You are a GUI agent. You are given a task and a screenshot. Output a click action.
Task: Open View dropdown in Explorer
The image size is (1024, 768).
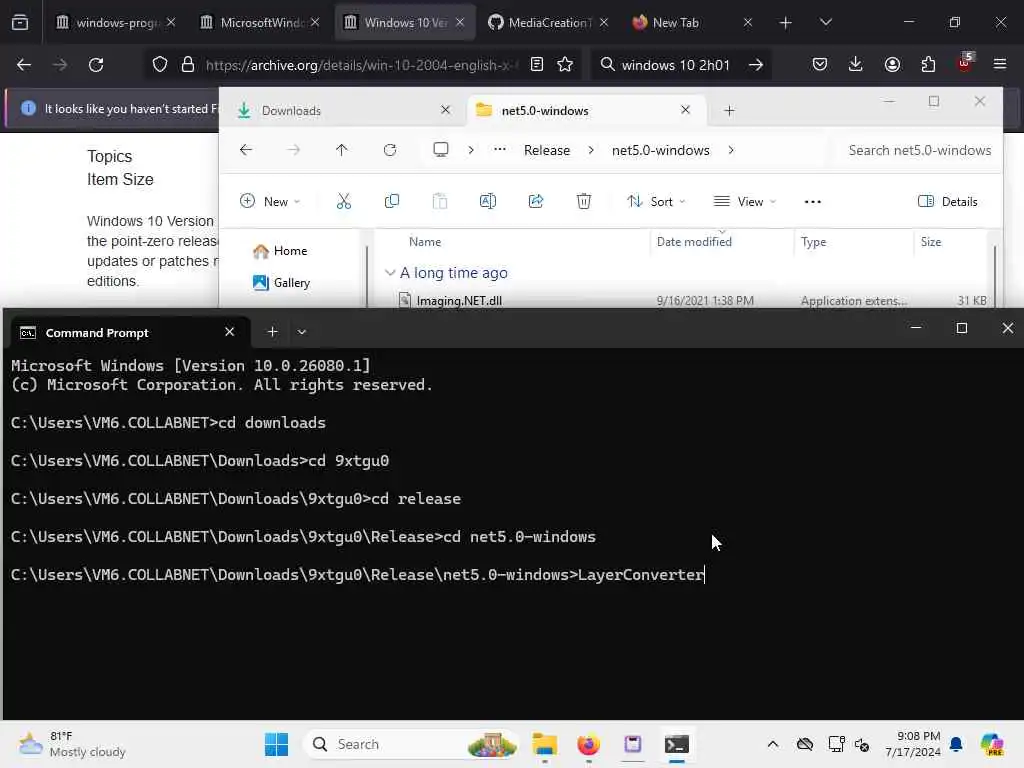pyautogui.click(x=744, y=201)
